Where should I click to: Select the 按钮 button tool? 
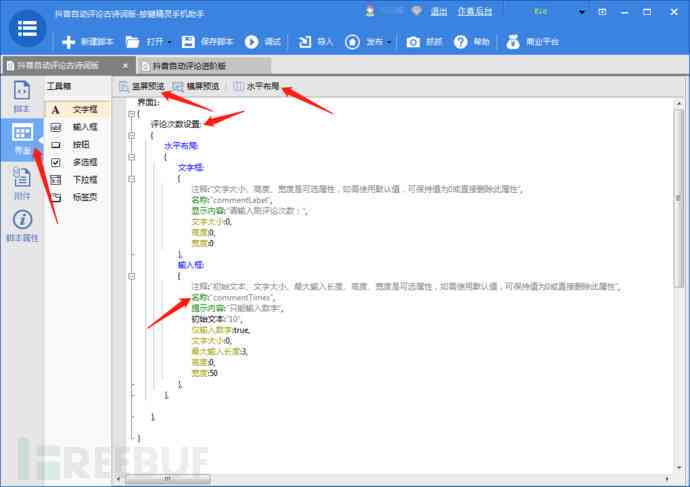(77, 145)
